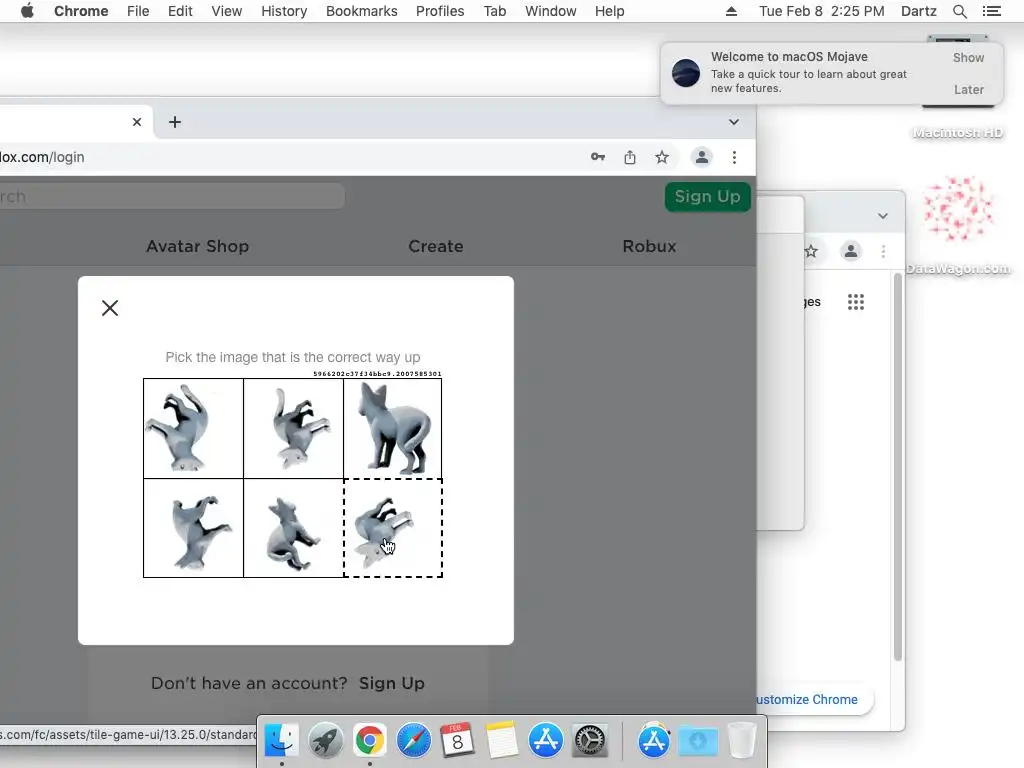Pick the top-right upright standing animal image

(392, 428)
